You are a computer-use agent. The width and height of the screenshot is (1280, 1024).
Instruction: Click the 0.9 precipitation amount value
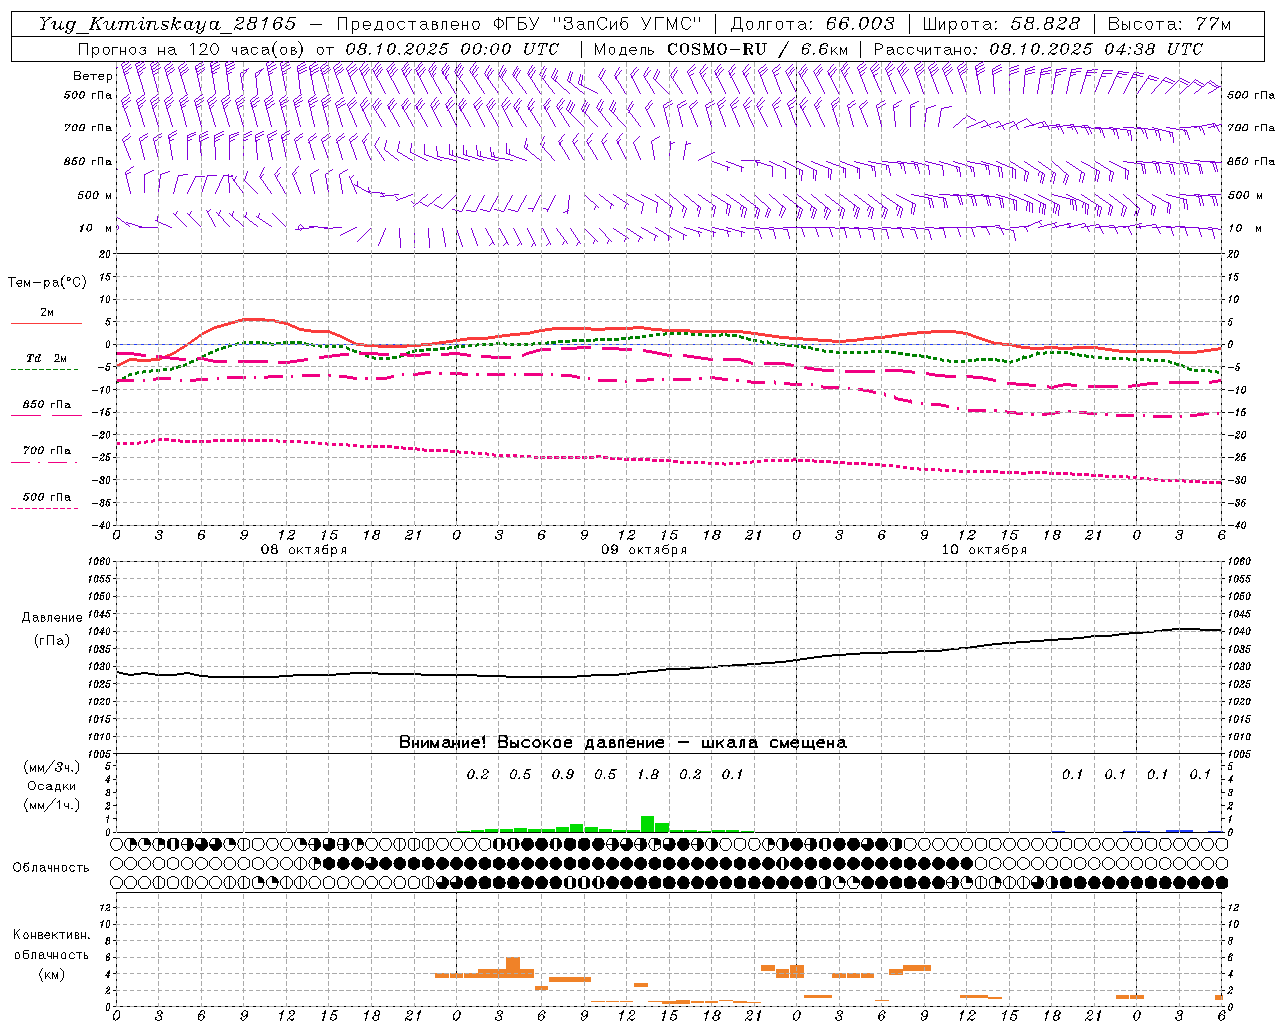[x=563, y=774]
